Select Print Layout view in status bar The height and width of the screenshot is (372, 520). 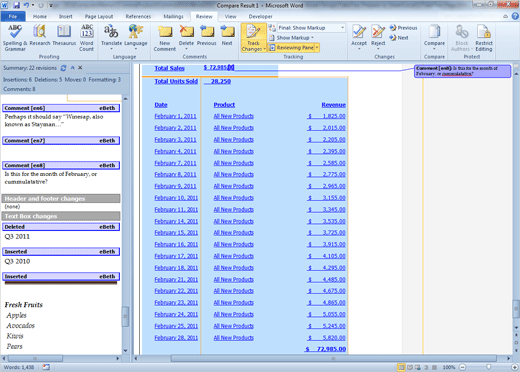(x=402, y=367)
